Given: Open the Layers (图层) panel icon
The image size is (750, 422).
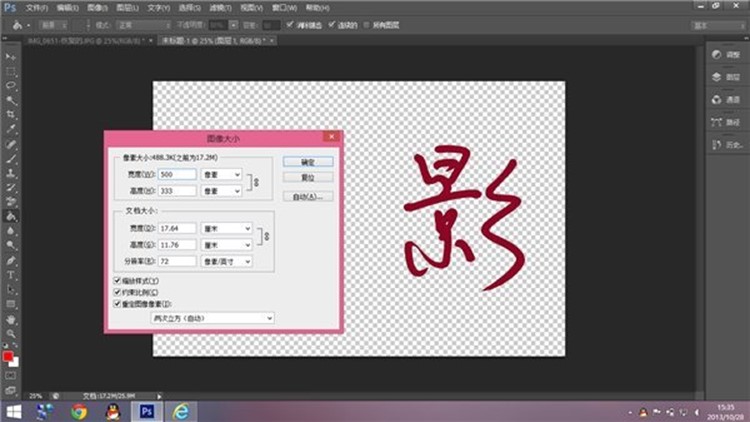Looking at the screenshot, I should tap(717, 77).
